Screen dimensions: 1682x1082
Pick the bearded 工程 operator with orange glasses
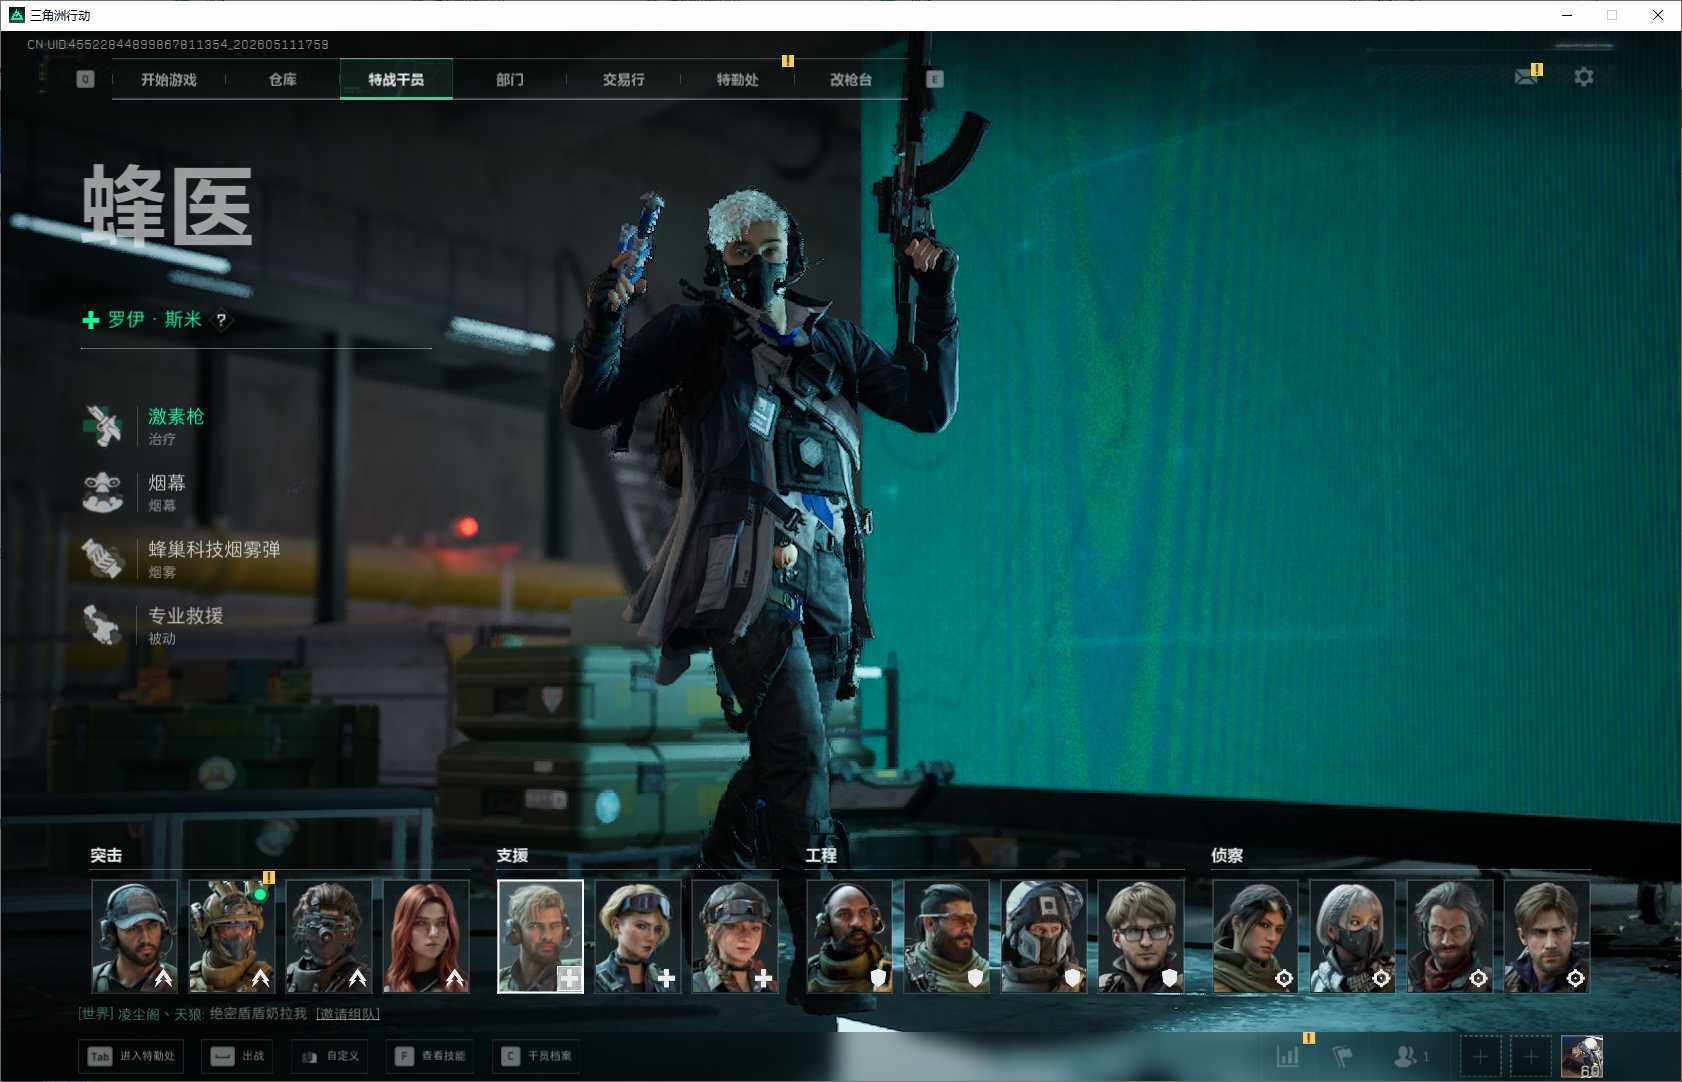pos(947,936)
